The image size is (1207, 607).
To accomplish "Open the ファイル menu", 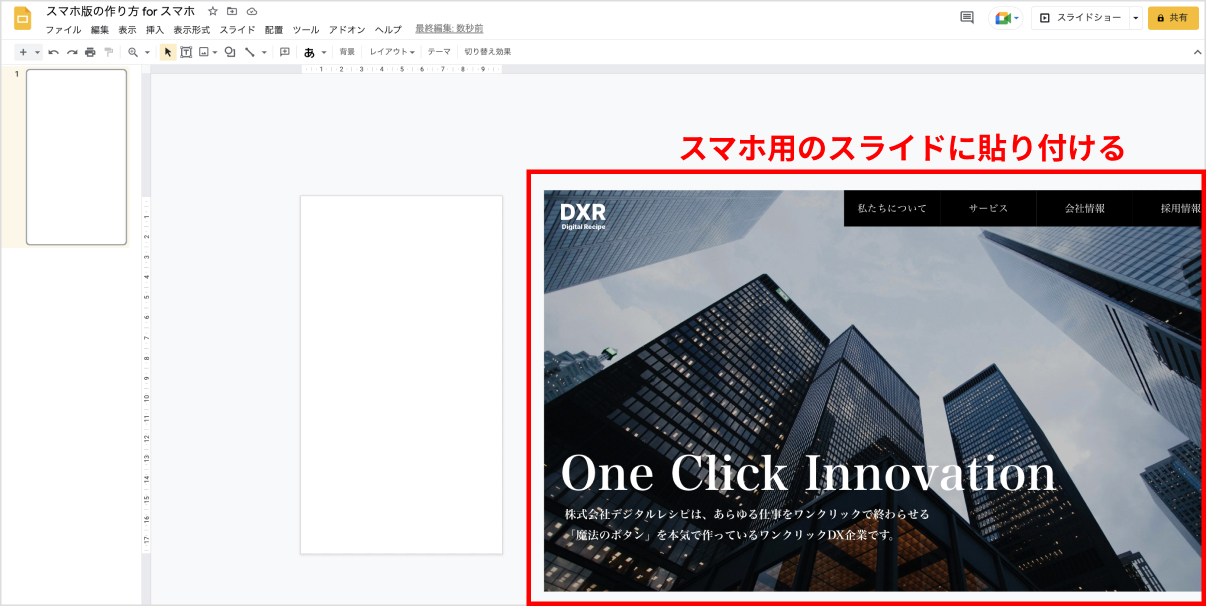I will 63,30.
